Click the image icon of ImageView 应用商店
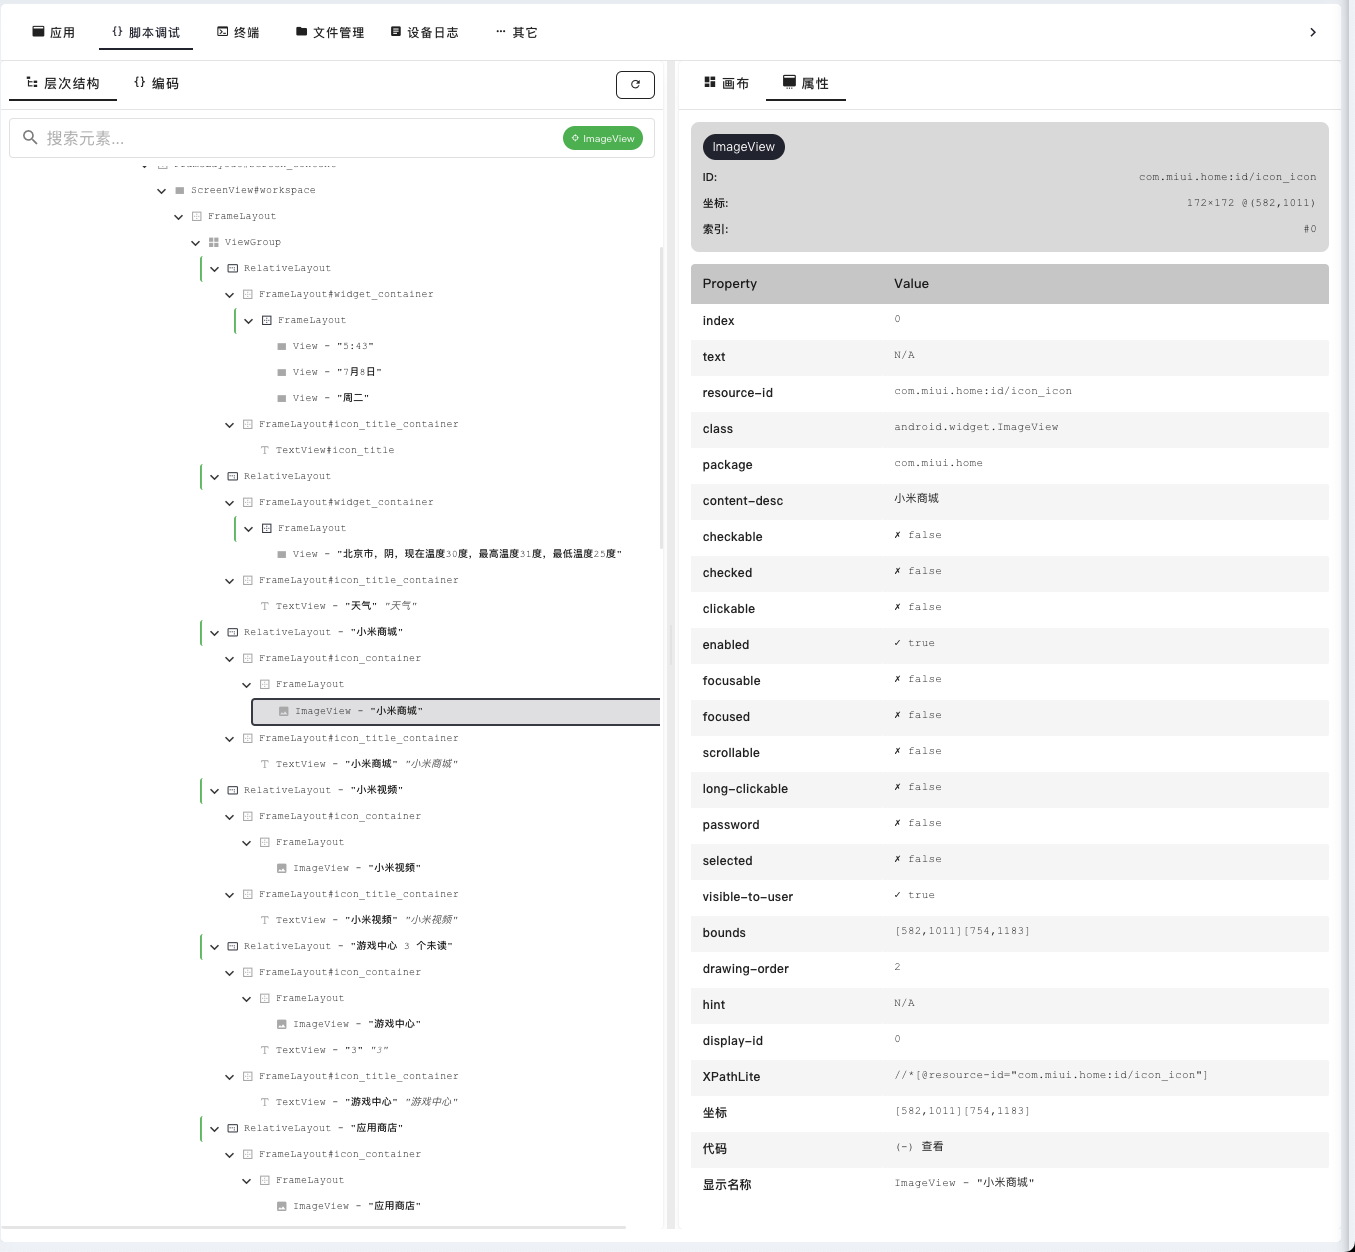 (282, 1206)
